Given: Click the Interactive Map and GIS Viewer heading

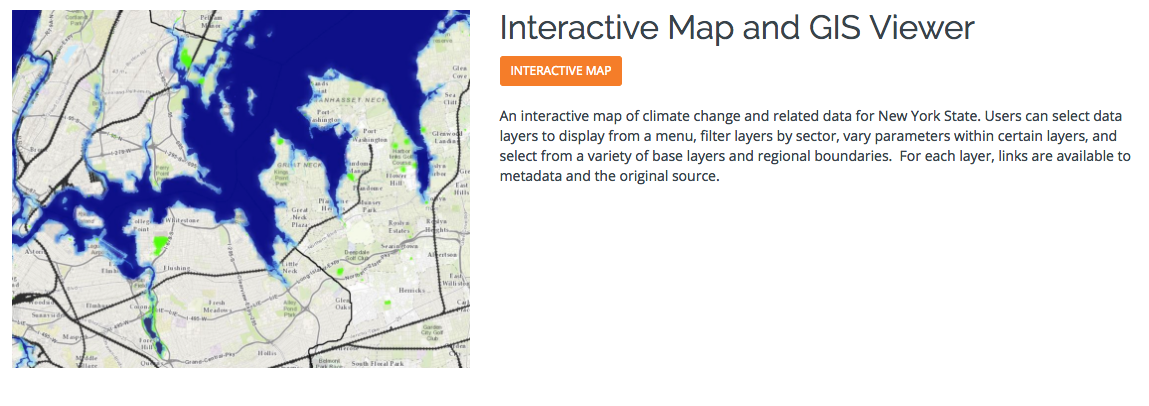Looking at the screenshot, I should 736,27.
